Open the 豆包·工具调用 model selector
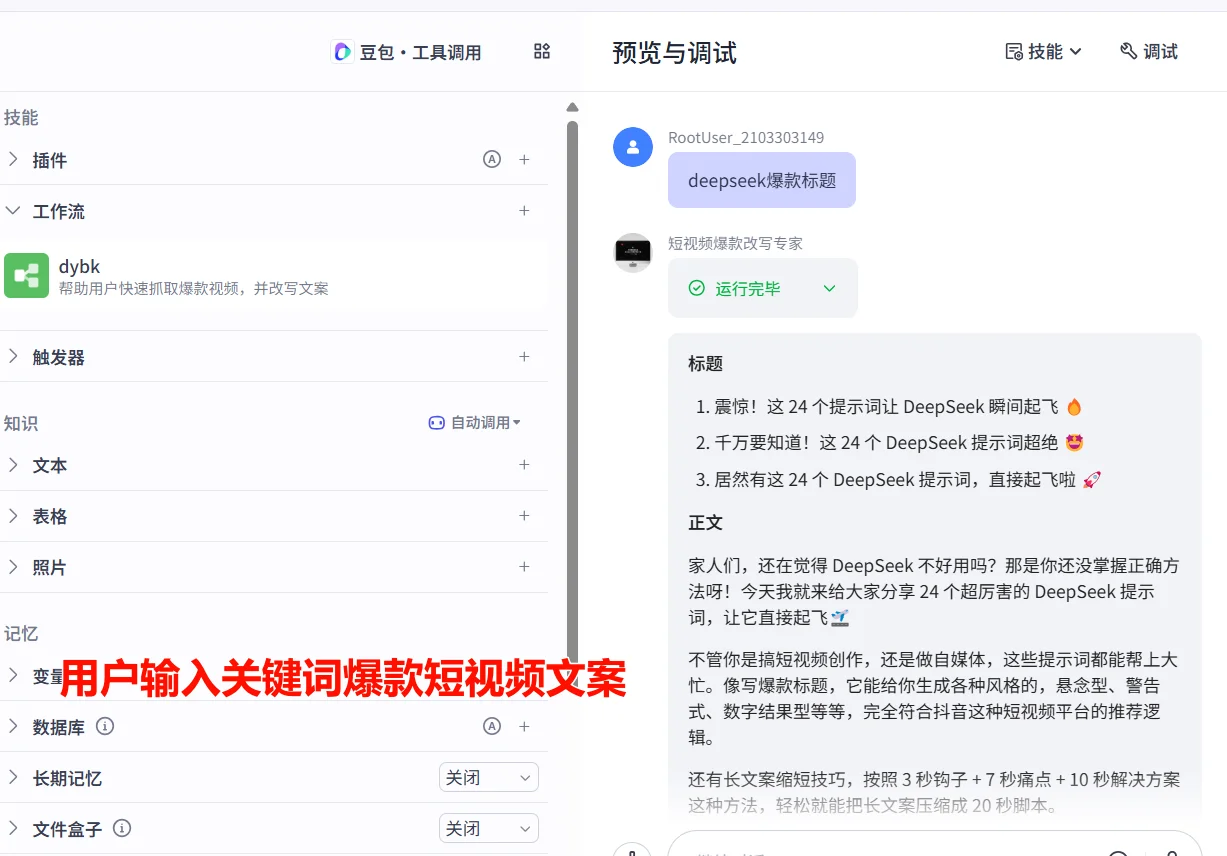 407,52
